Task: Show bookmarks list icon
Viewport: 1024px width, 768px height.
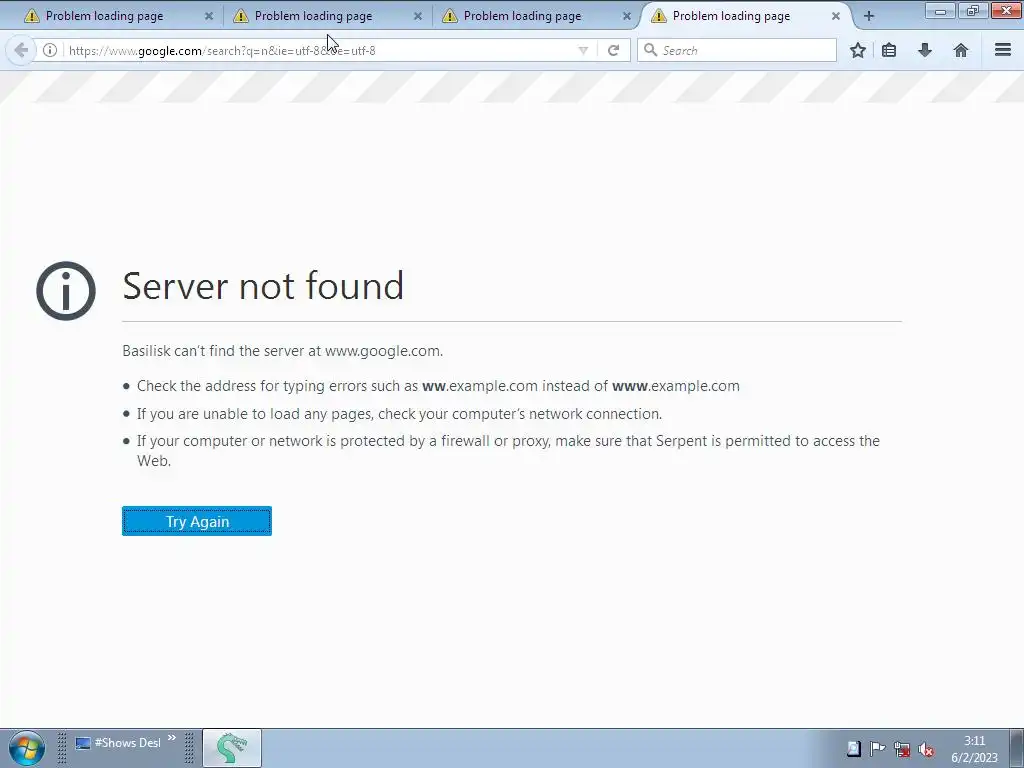Action: point(889,50)
